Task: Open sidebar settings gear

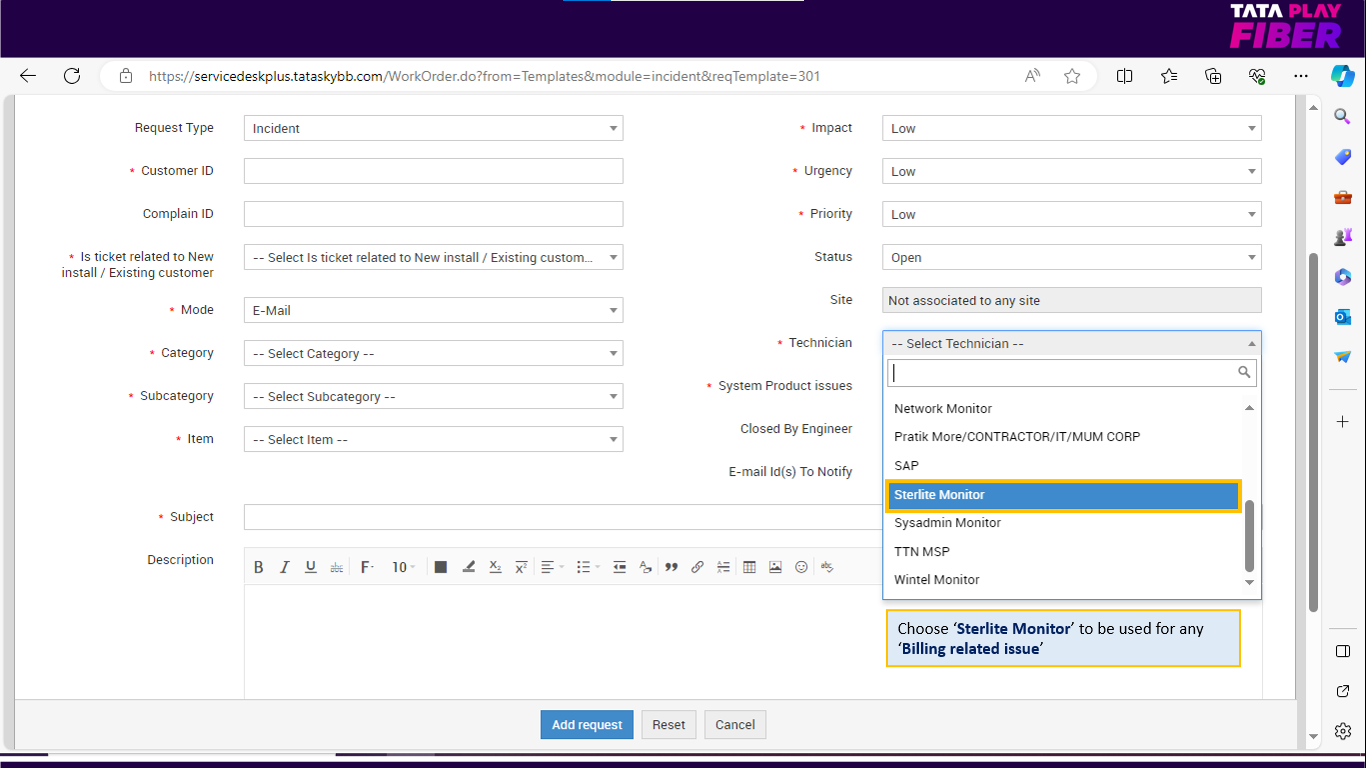Action: tap(1343, 731)
